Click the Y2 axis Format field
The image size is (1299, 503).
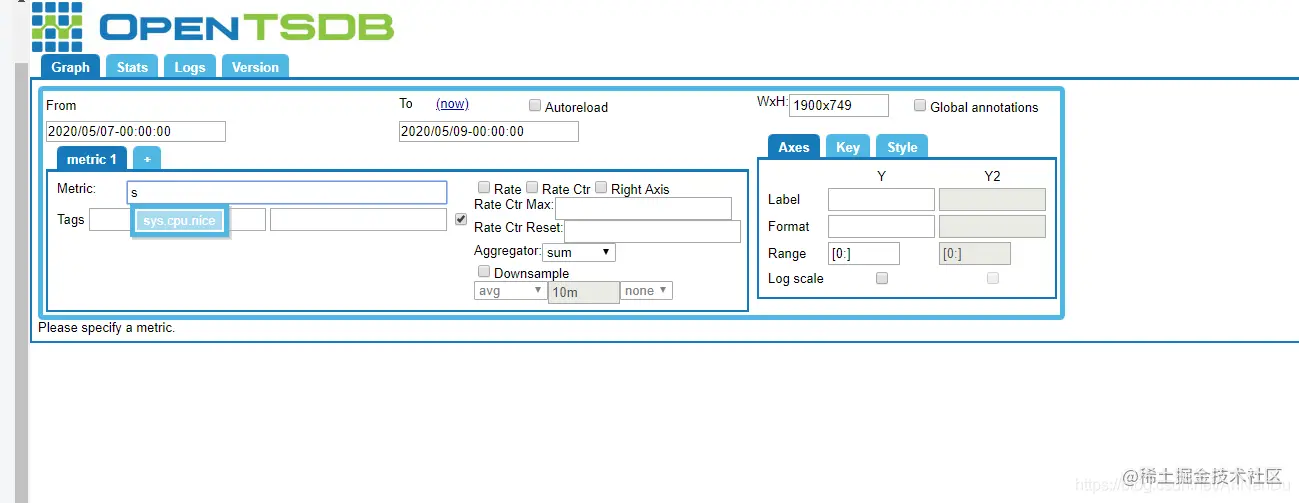[x=992, y=226]
